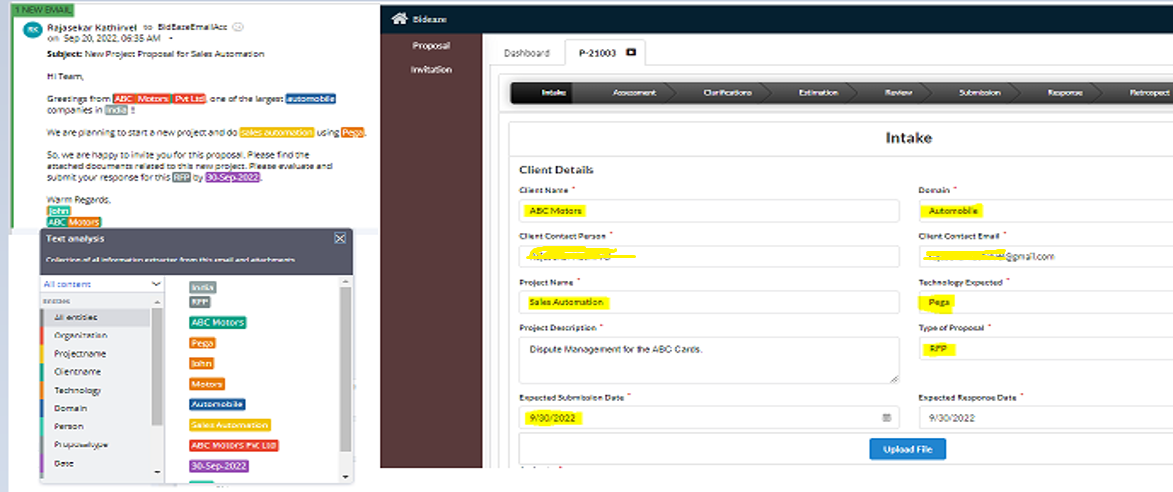Expand the email date details arrow
This screenshot has width=1173, height=492.
(x=171, y=37)
